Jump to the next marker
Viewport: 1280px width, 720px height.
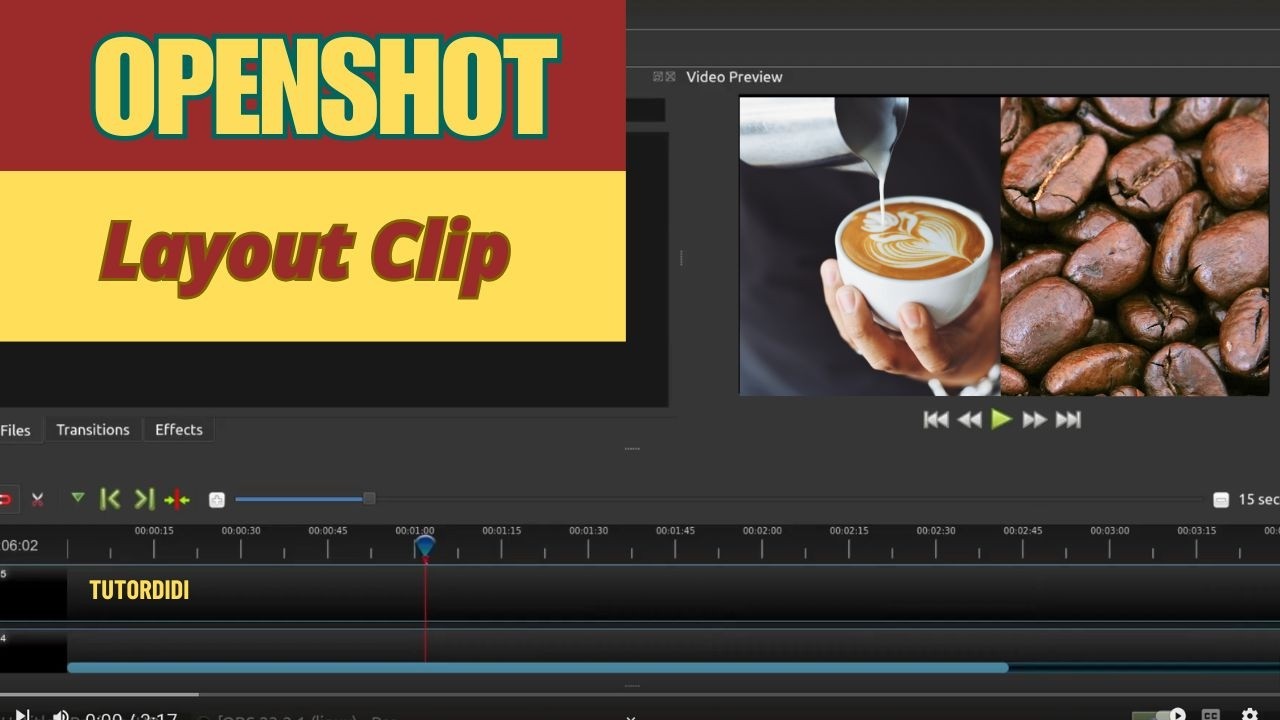point(144,499)
